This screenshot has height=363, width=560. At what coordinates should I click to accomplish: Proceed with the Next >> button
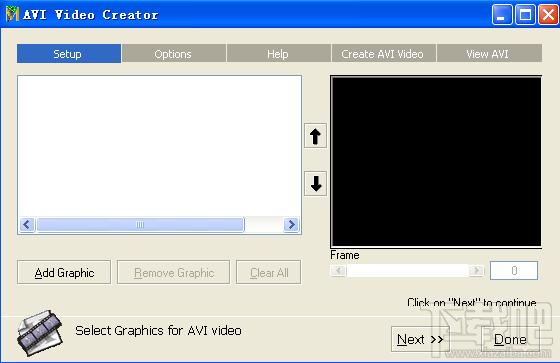420,339
